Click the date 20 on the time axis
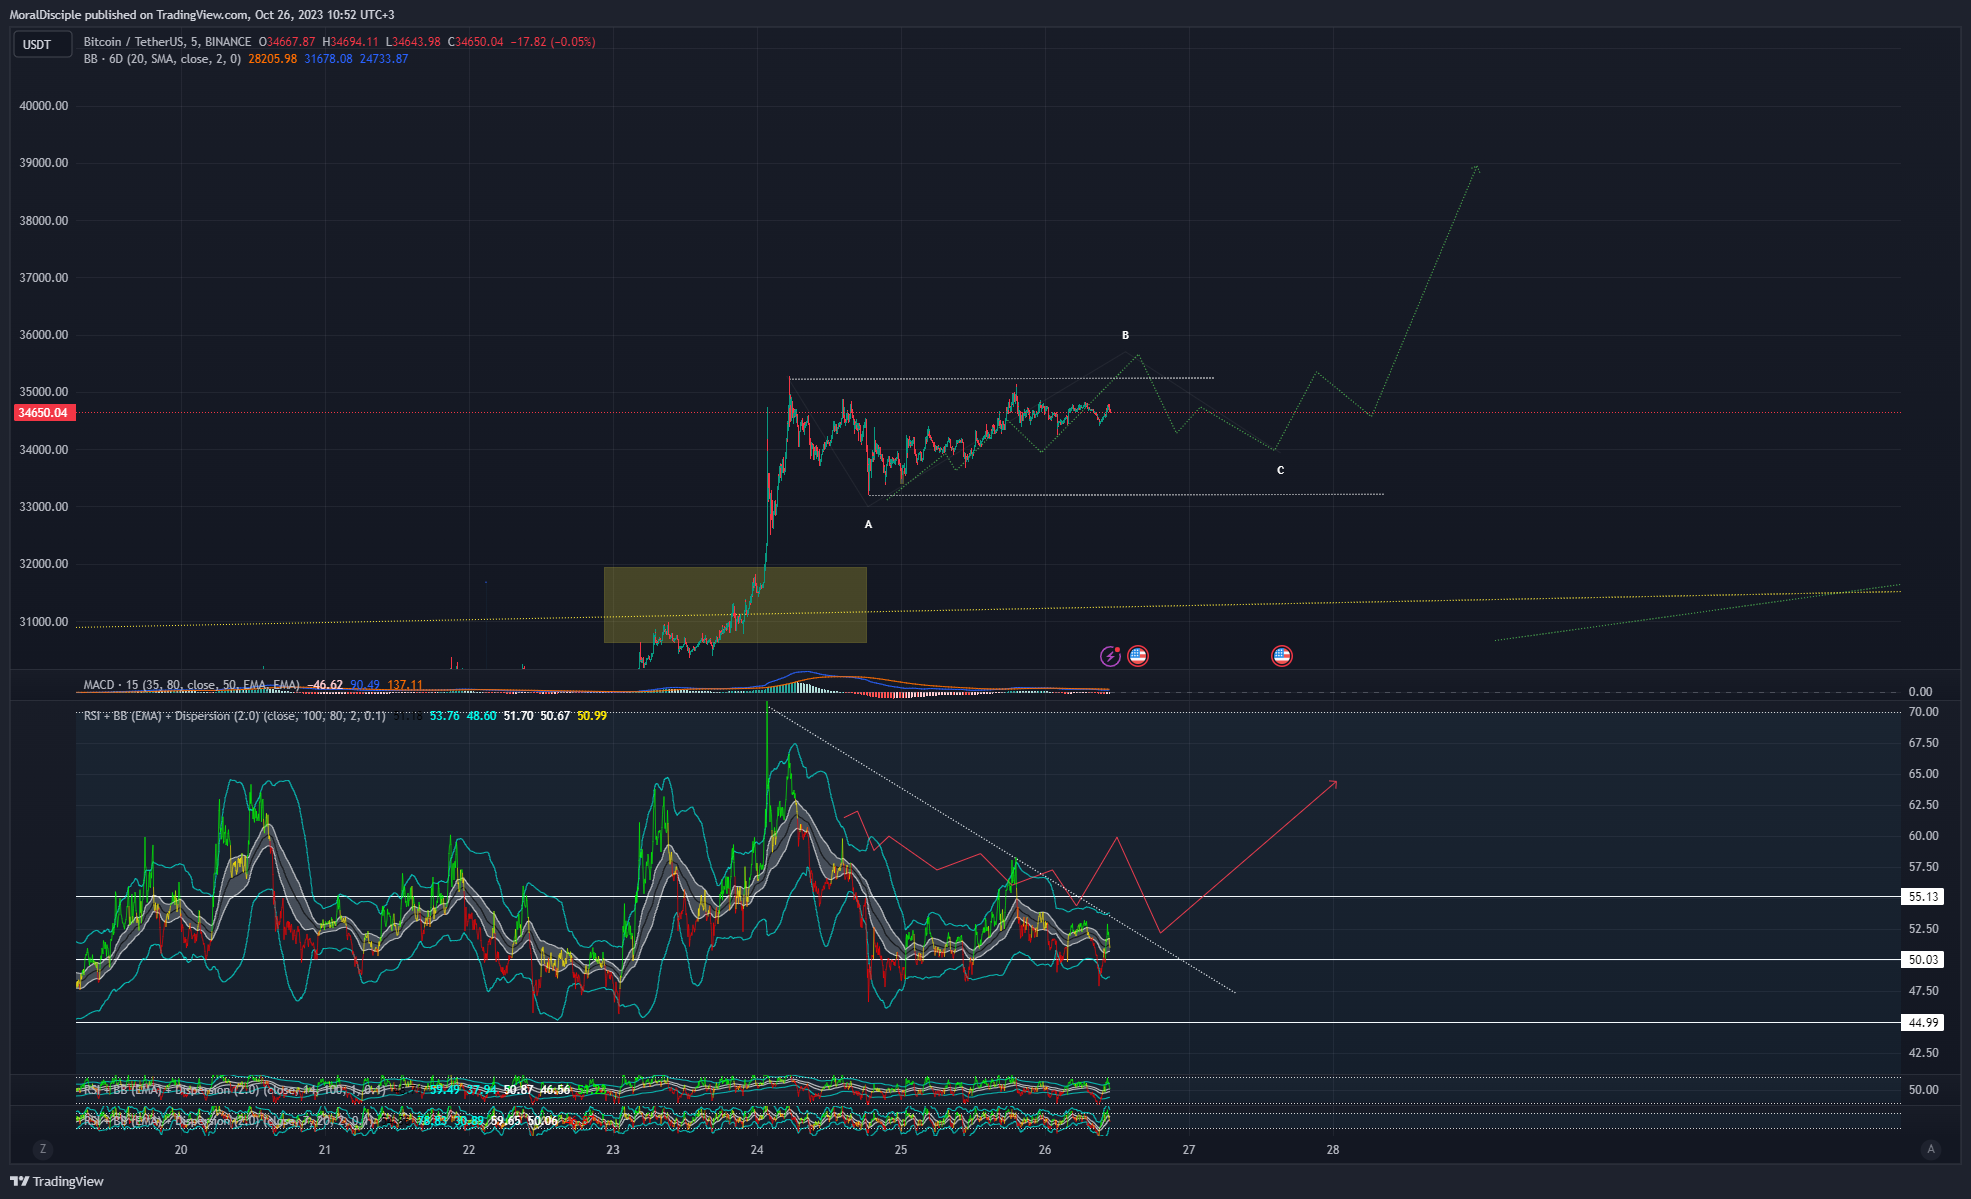This screenshot has height=1199, width=1971. pos(181,1150)
